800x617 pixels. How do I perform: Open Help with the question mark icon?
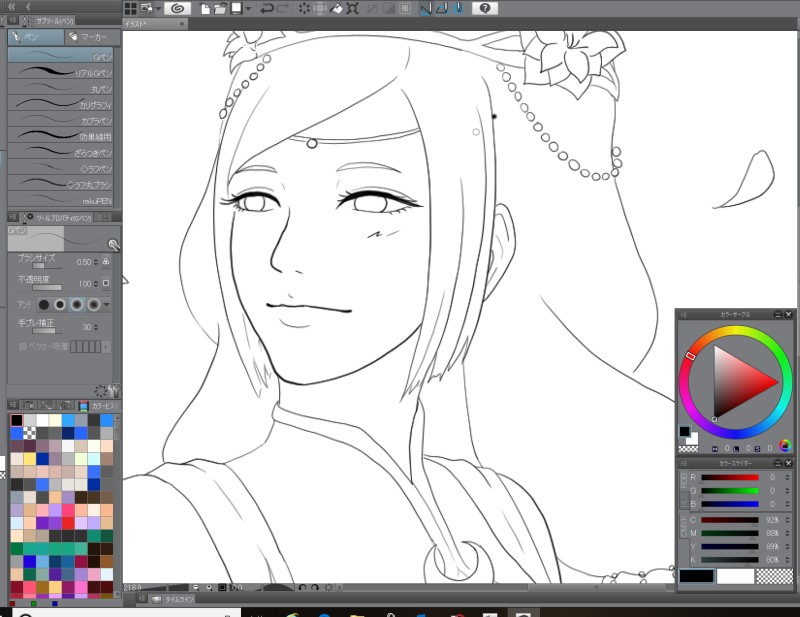click(x=485, y=8)
